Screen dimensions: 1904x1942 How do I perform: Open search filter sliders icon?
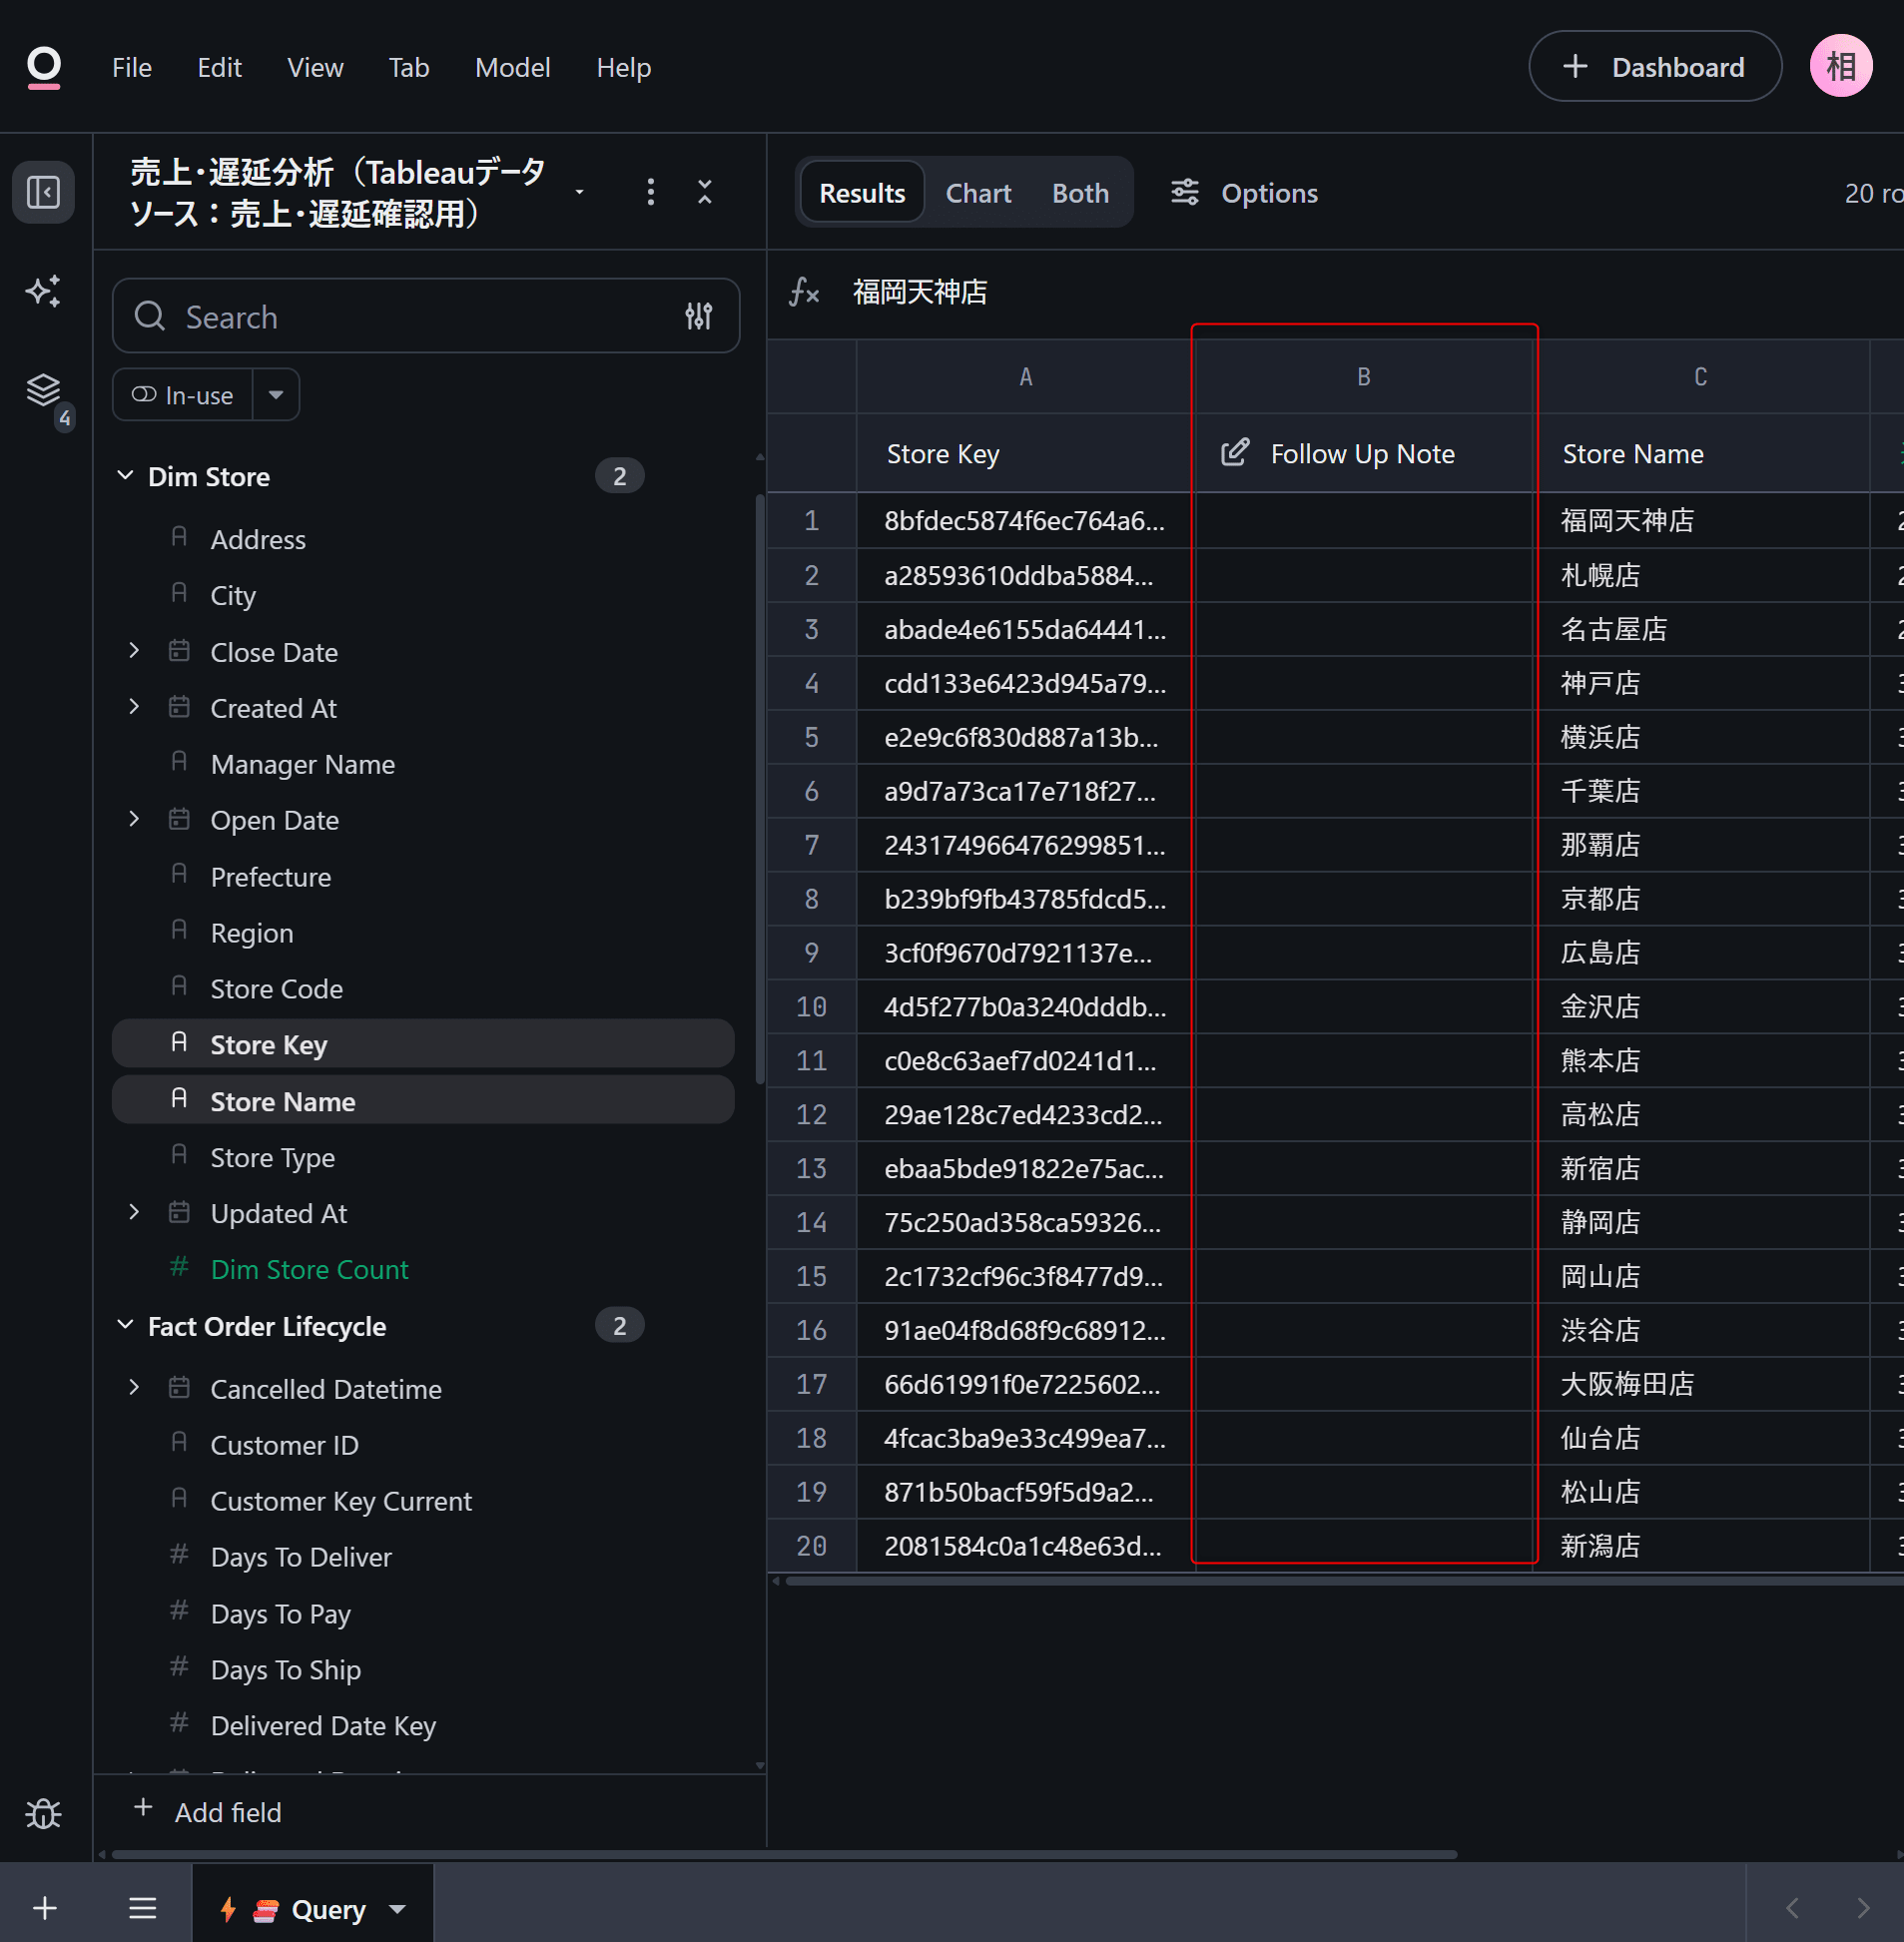pos(699,316)
